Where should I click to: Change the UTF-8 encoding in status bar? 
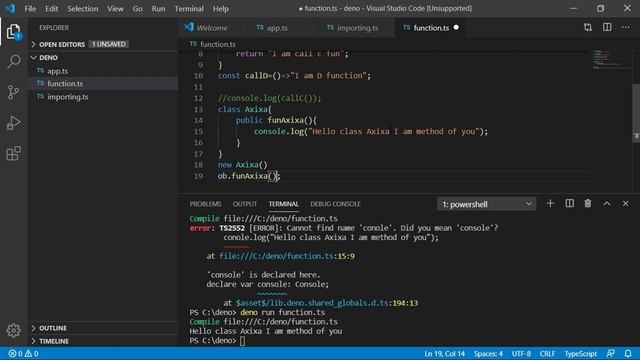click(x=521, y=353)
